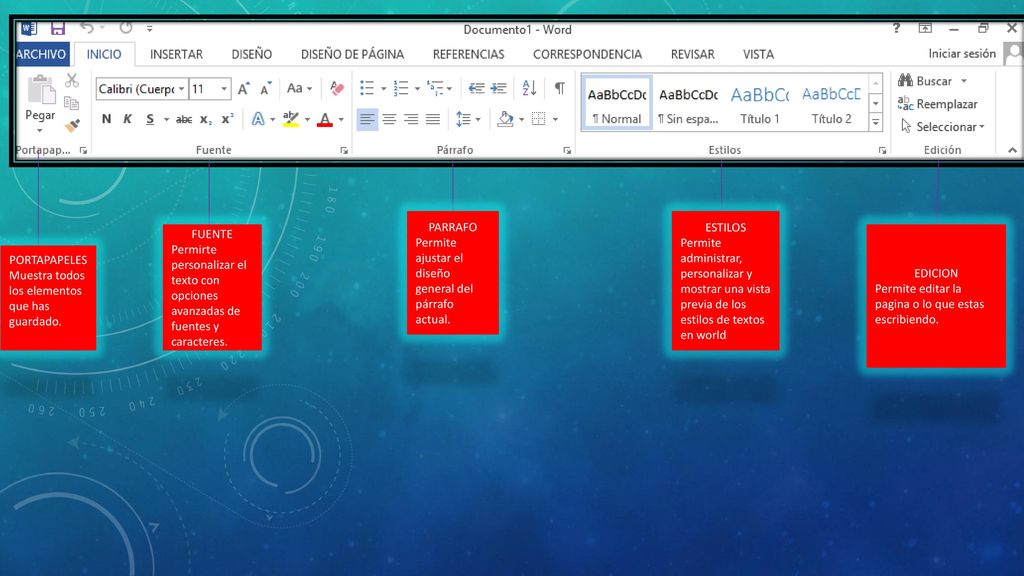Open the Fuente dialog launcher
The height and width of the screenshot is (576, 1024).
click(344, 151)
